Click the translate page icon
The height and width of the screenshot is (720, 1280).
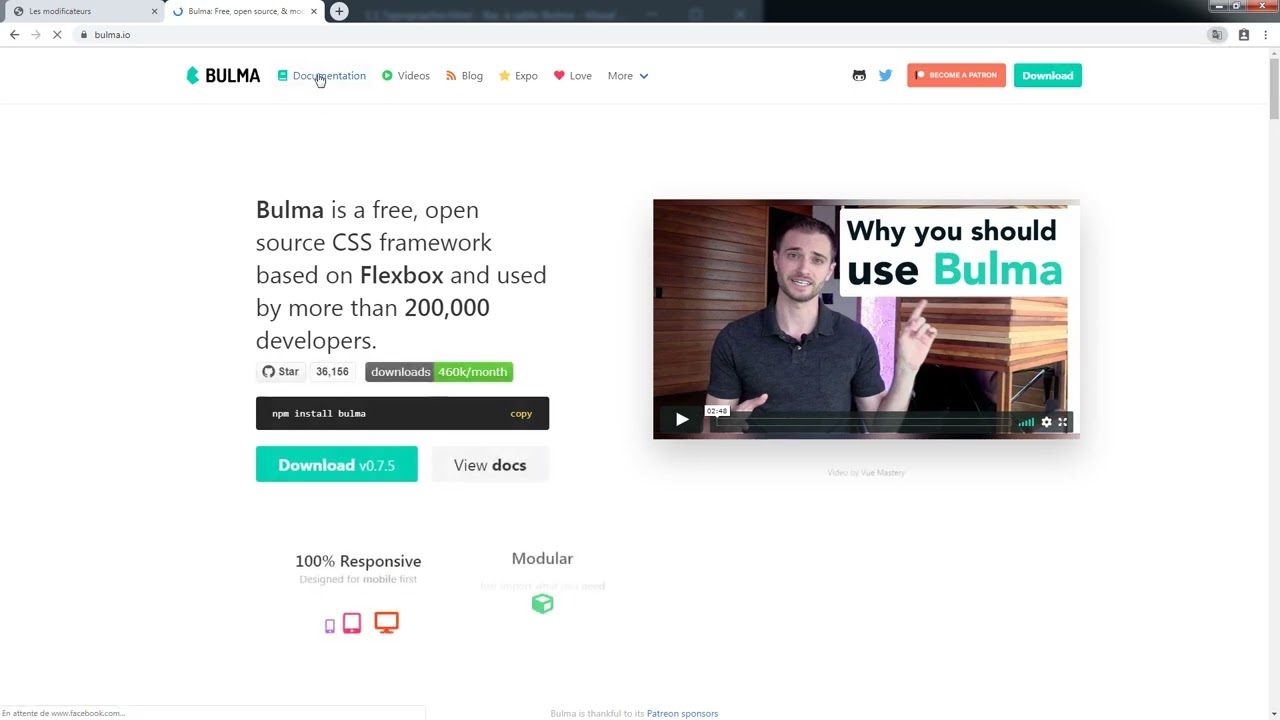1216,35
